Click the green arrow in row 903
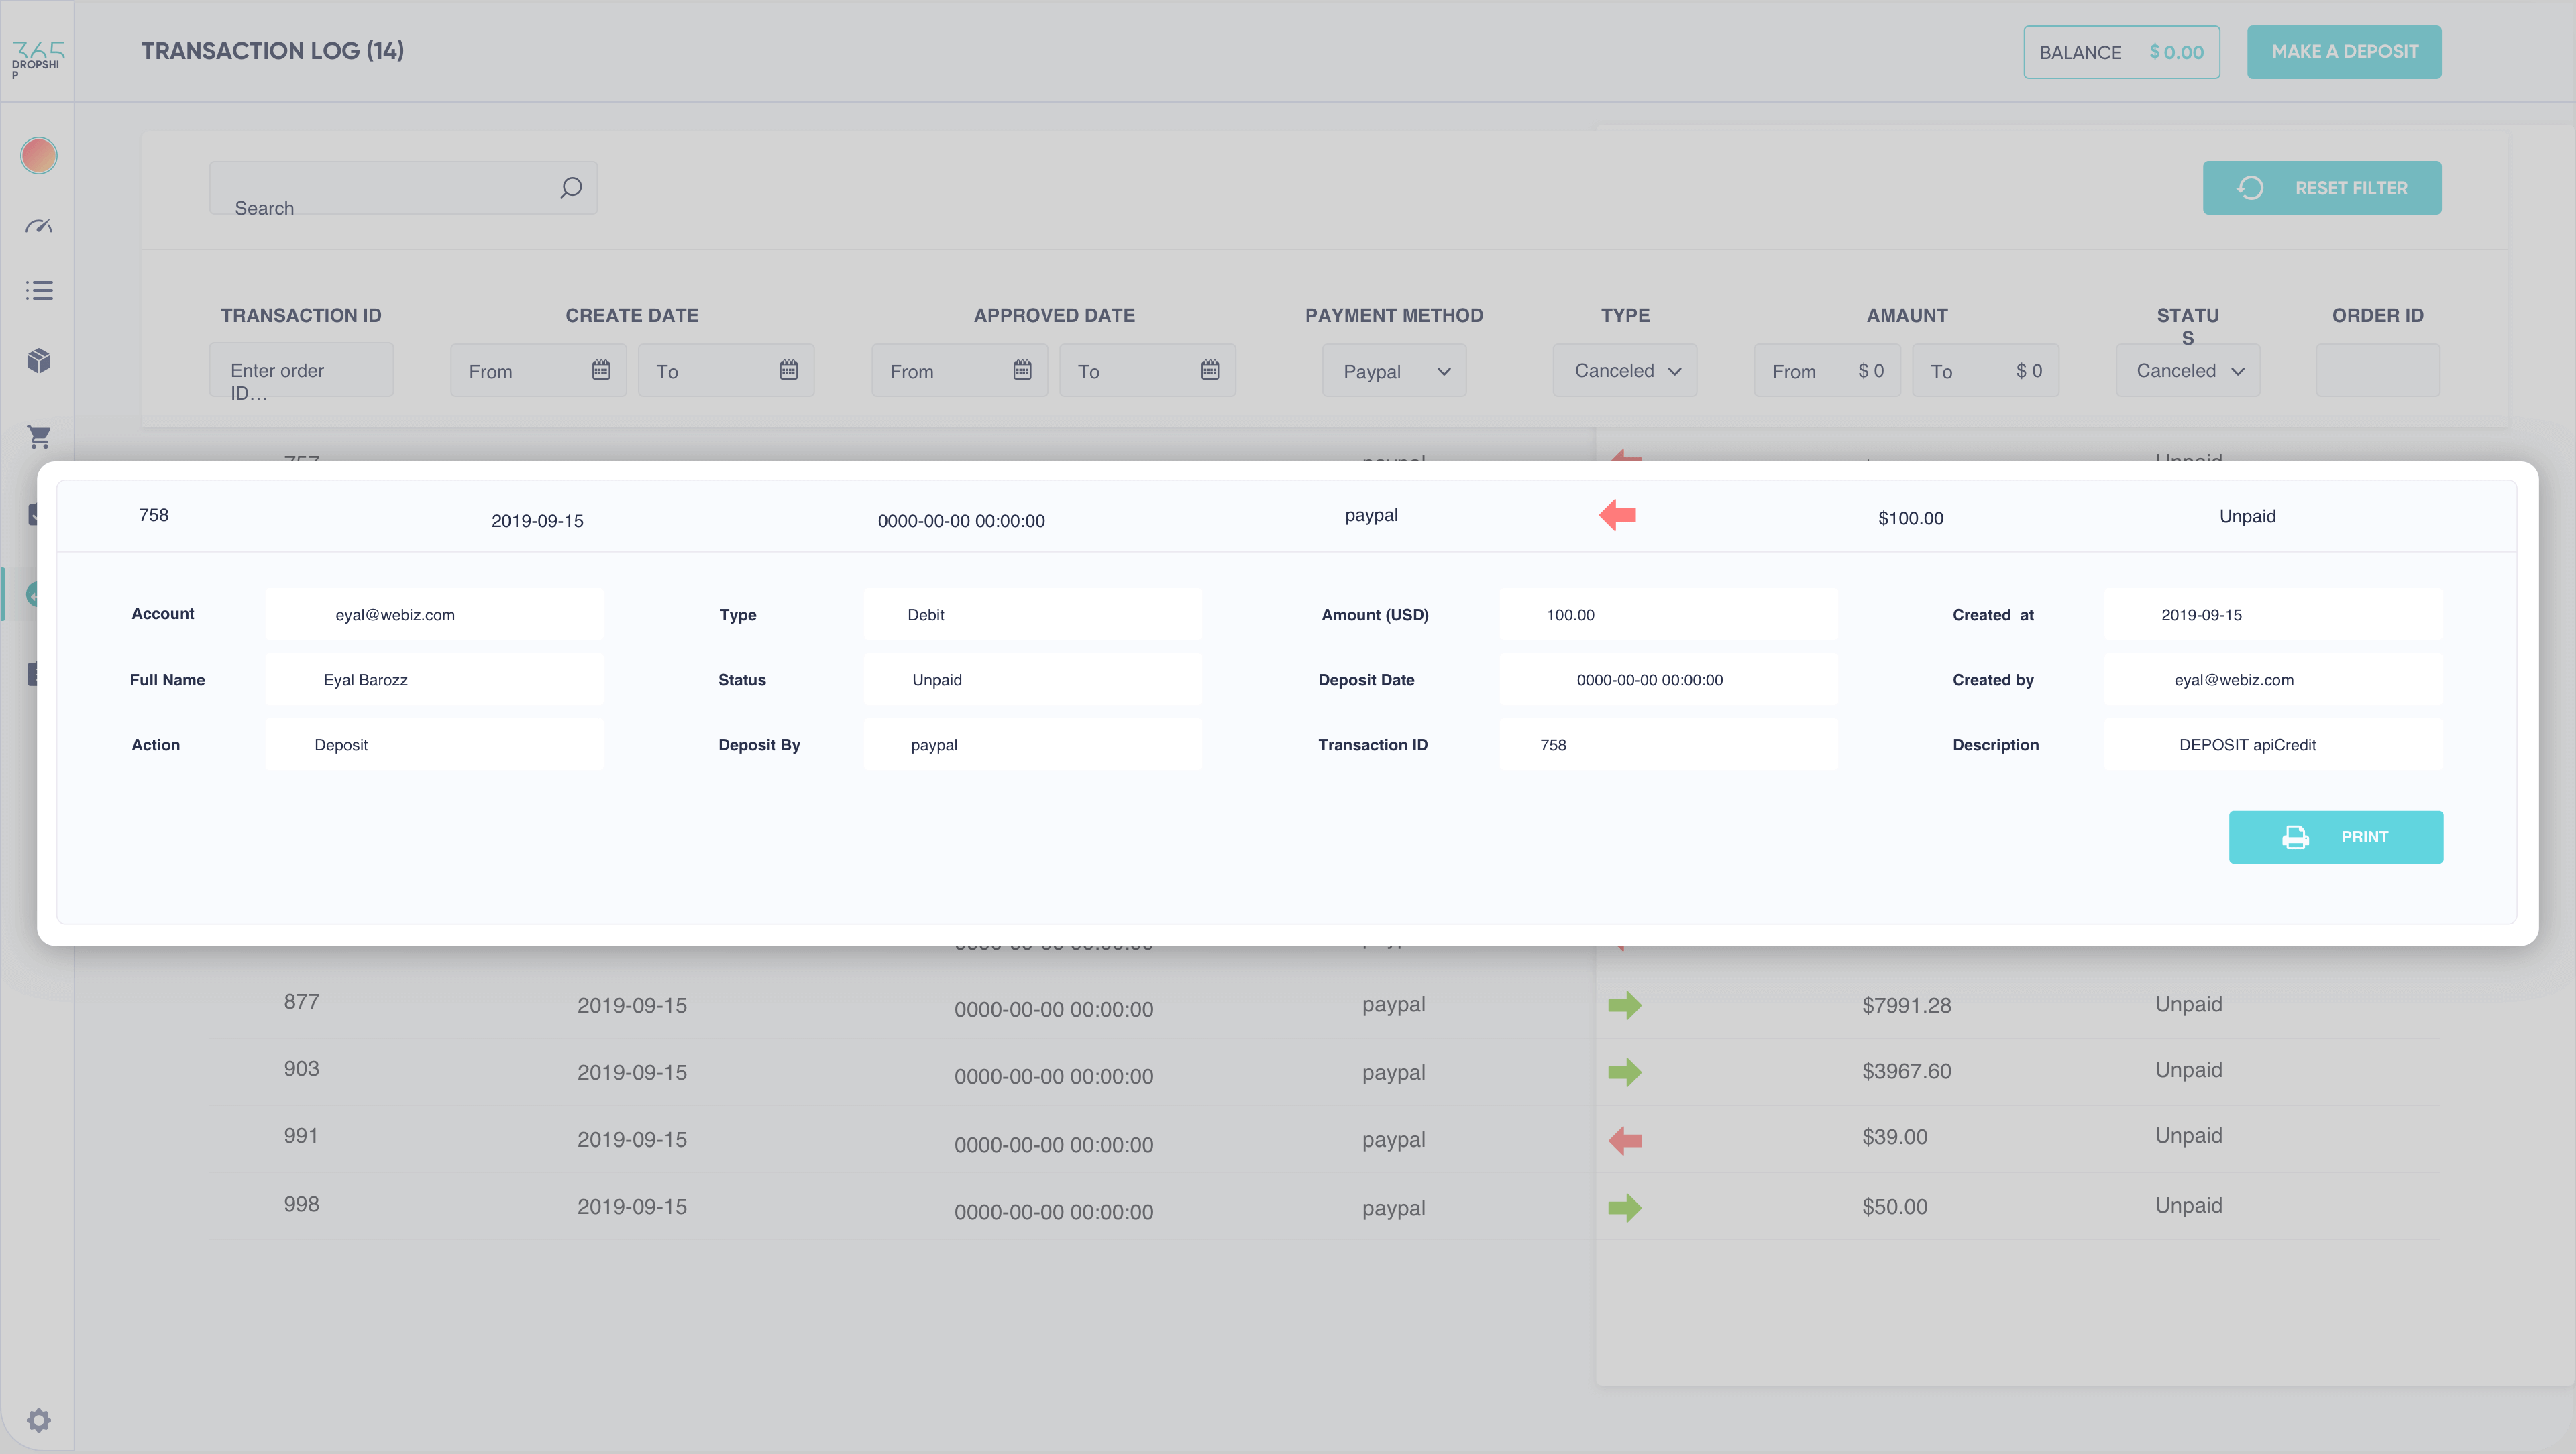2576x1454 pixels. [x=1625, y=1072]
